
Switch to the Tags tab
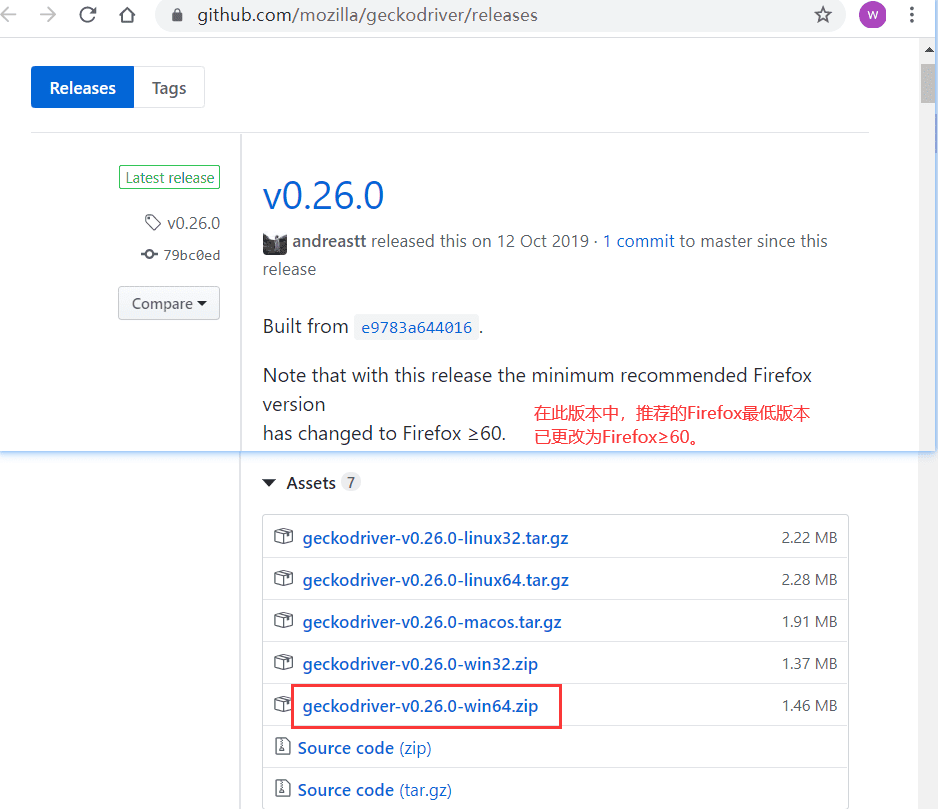coord(169,87)
